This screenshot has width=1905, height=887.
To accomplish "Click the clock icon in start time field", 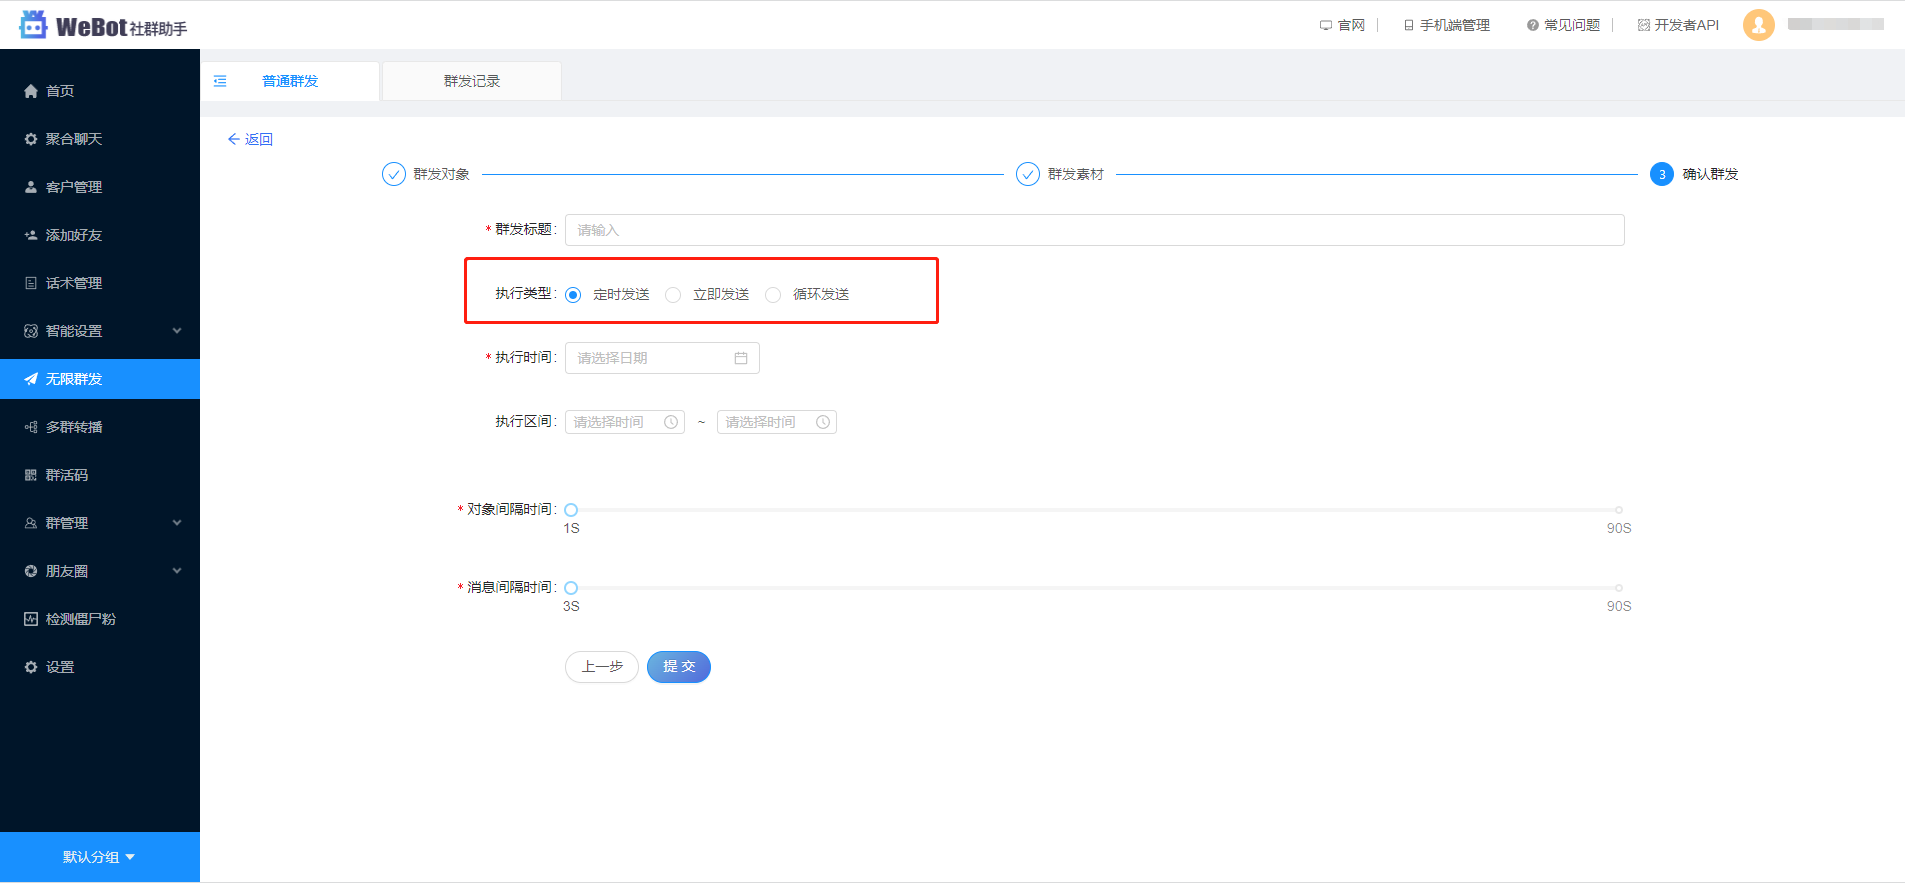I will pos(671,422).
